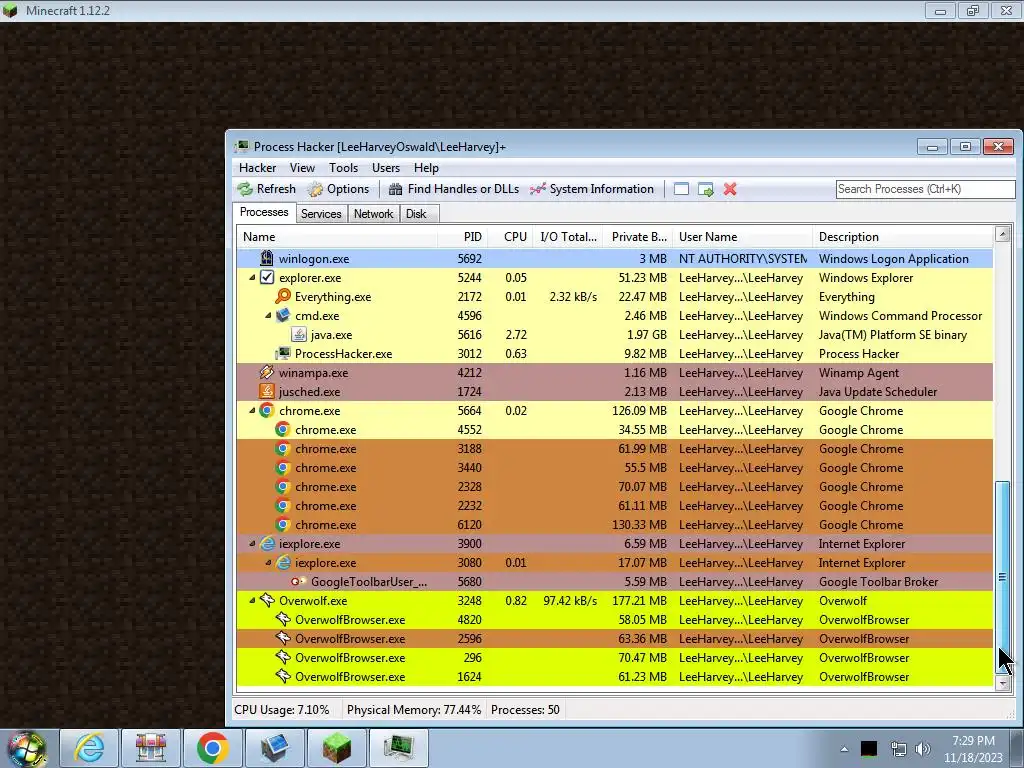Screen dimensions: 1024x768
Task: Click the jusched.exe Java icon
Action: pyautogui.click(x=266, y=391)
